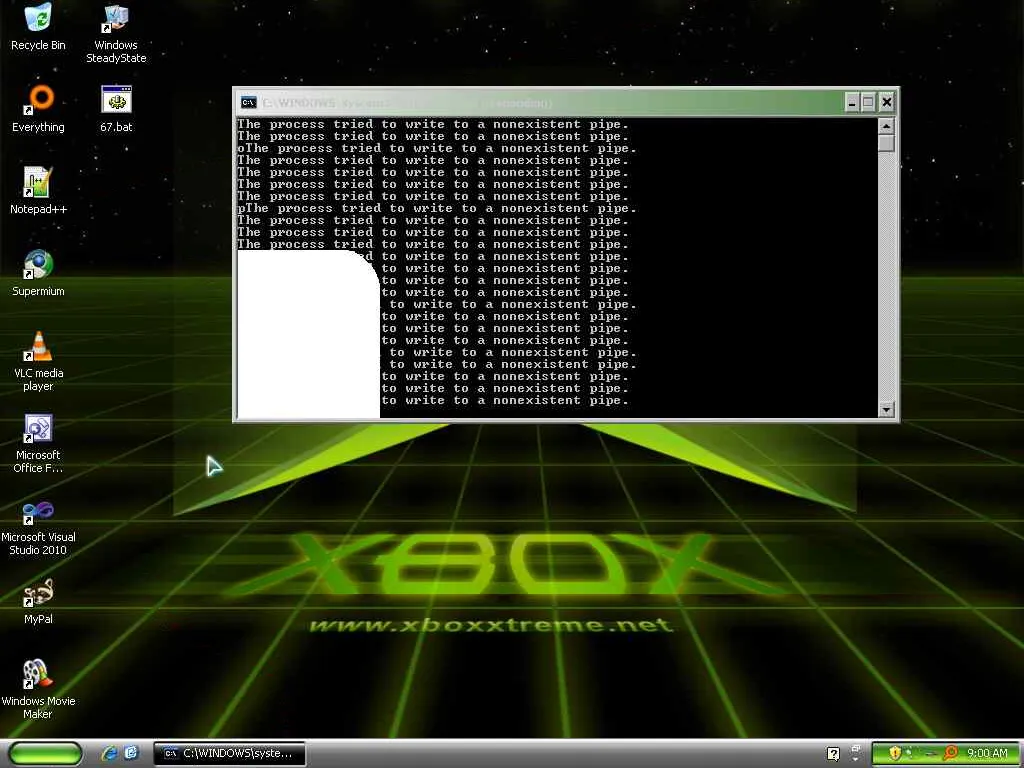1024x768 pixels.
Task: Click the 9:00 AM taskbar clock
Action: [987, 754]
